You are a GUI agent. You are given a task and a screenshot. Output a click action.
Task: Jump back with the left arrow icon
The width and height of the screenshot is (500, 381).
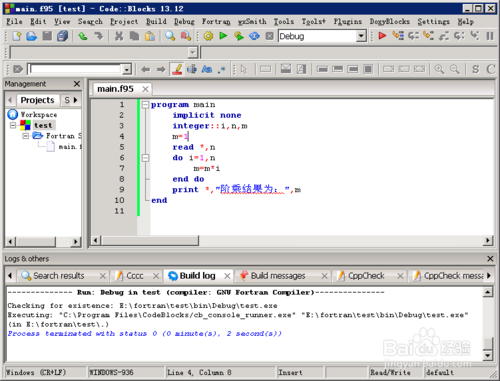coord(146,69)
